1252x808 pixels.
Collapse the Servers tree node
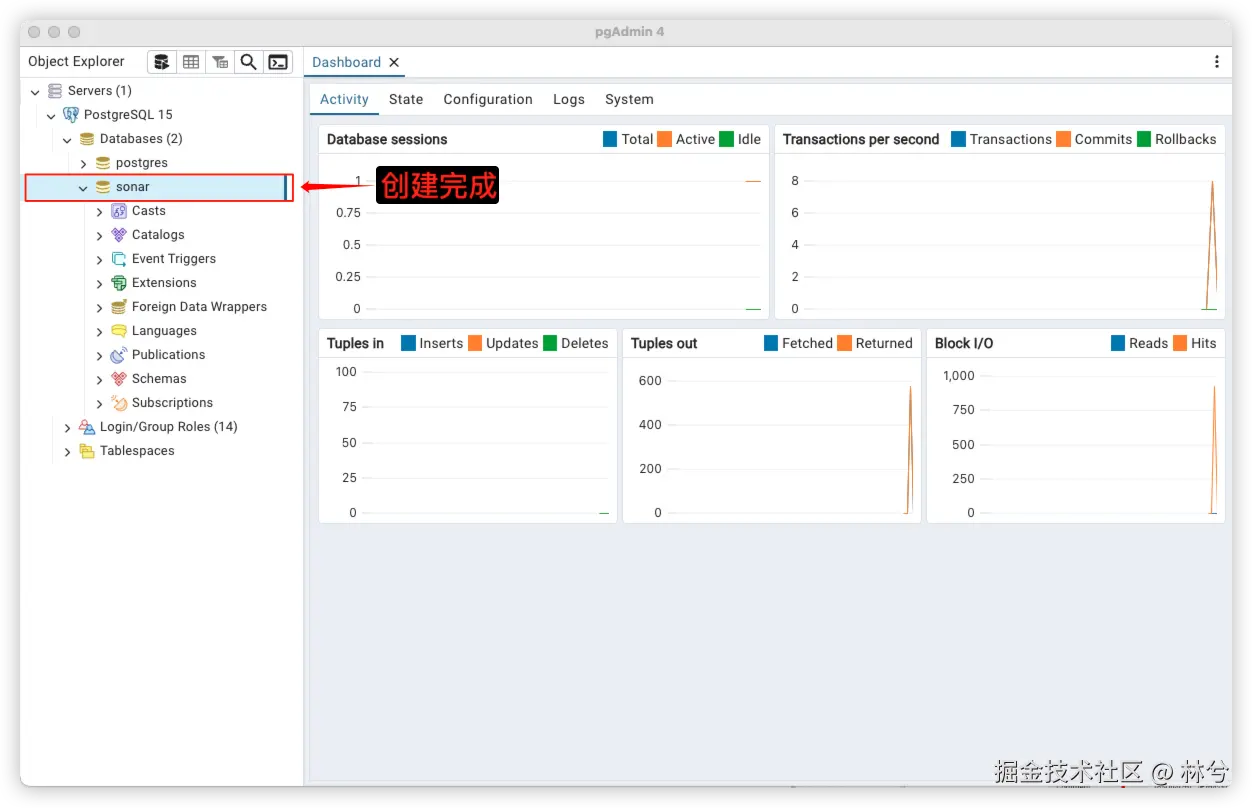(35, 92)
